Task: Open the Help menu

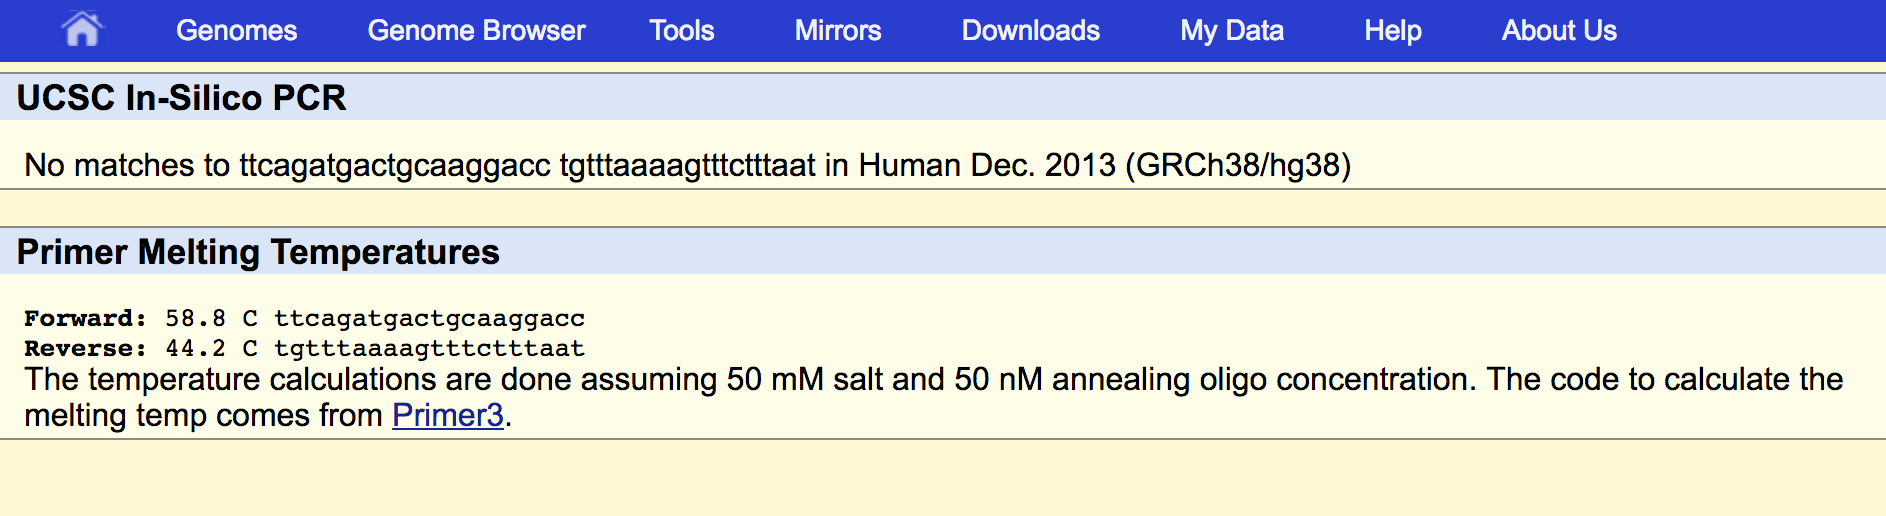Action: pos(1392,31)
